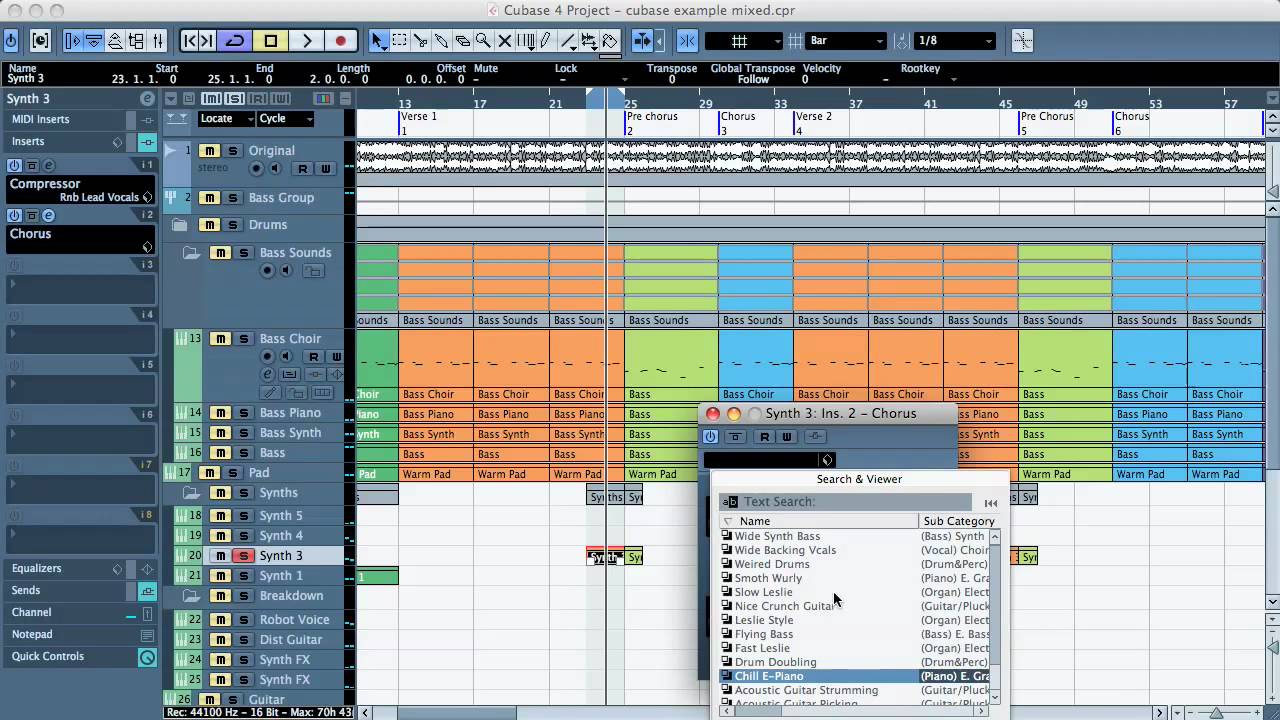The width and height of the screenshot is (1280, 720).
Task: Open the Equalizers inspector tab
Action: (x=36, y=568)
